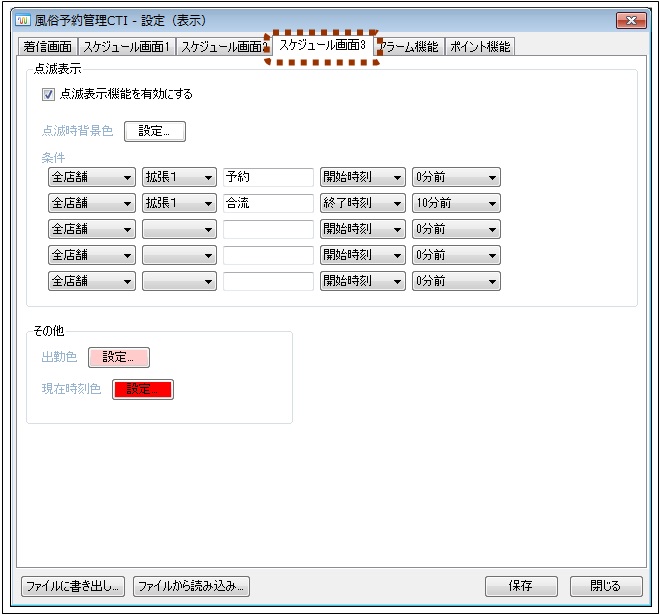Click the 合流 text field
Viewport: 660px width, 615px height.
click(268, 203)
